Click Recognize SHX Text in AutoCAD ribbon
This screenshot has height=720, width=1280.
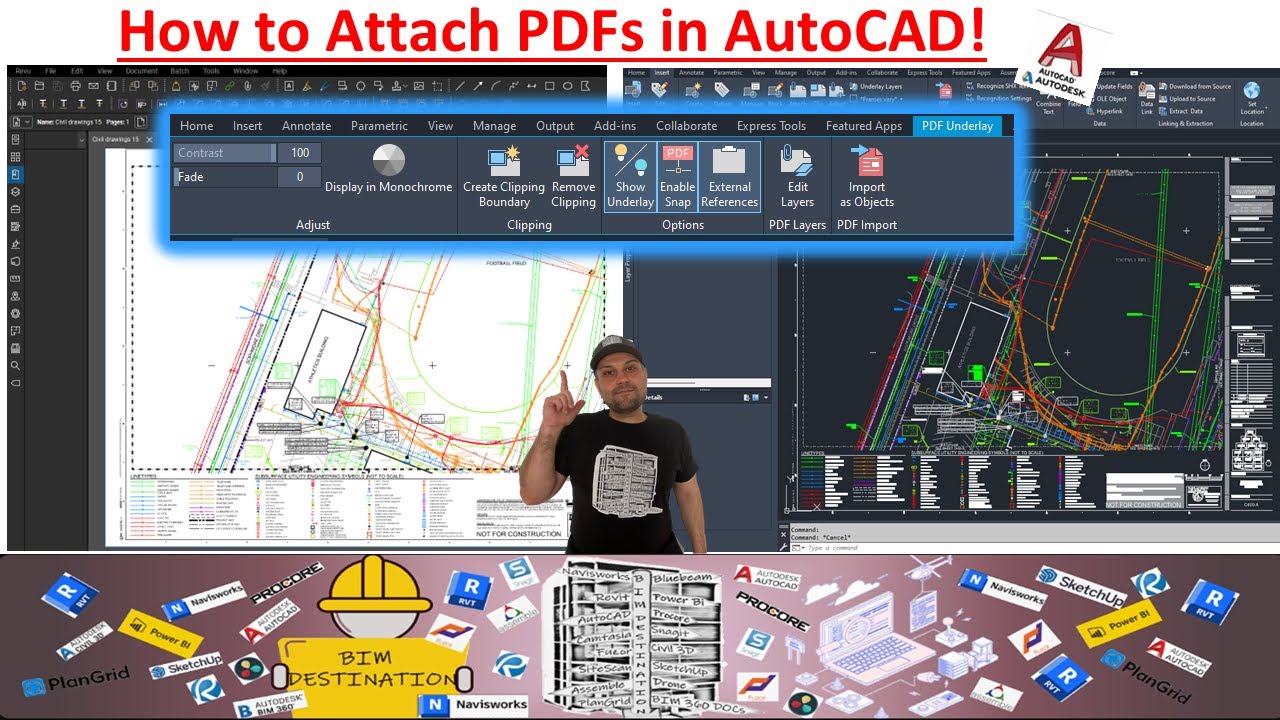tap(997, 86)
